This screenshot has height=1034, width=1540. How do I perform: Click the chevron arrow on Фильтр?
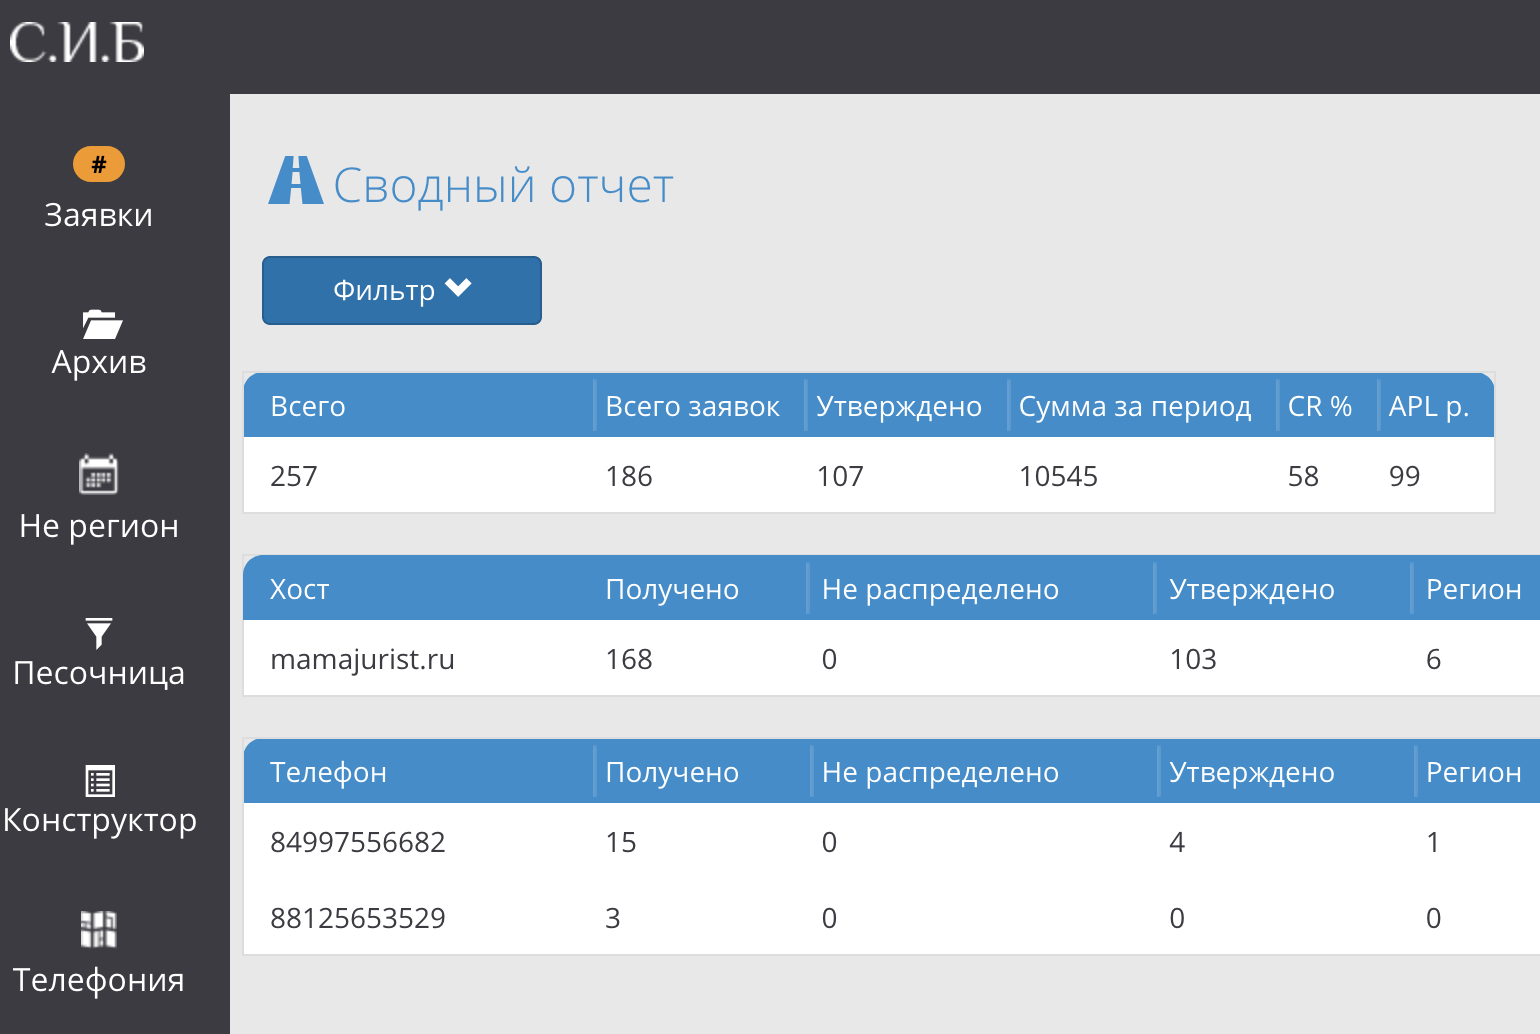(x=459, y=288)
